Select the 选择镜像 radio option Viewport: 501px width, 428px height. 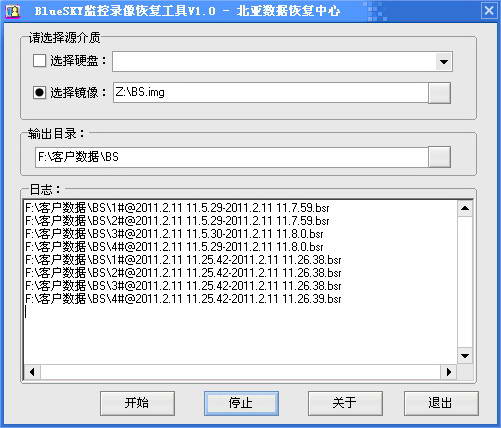click(39, 92)
